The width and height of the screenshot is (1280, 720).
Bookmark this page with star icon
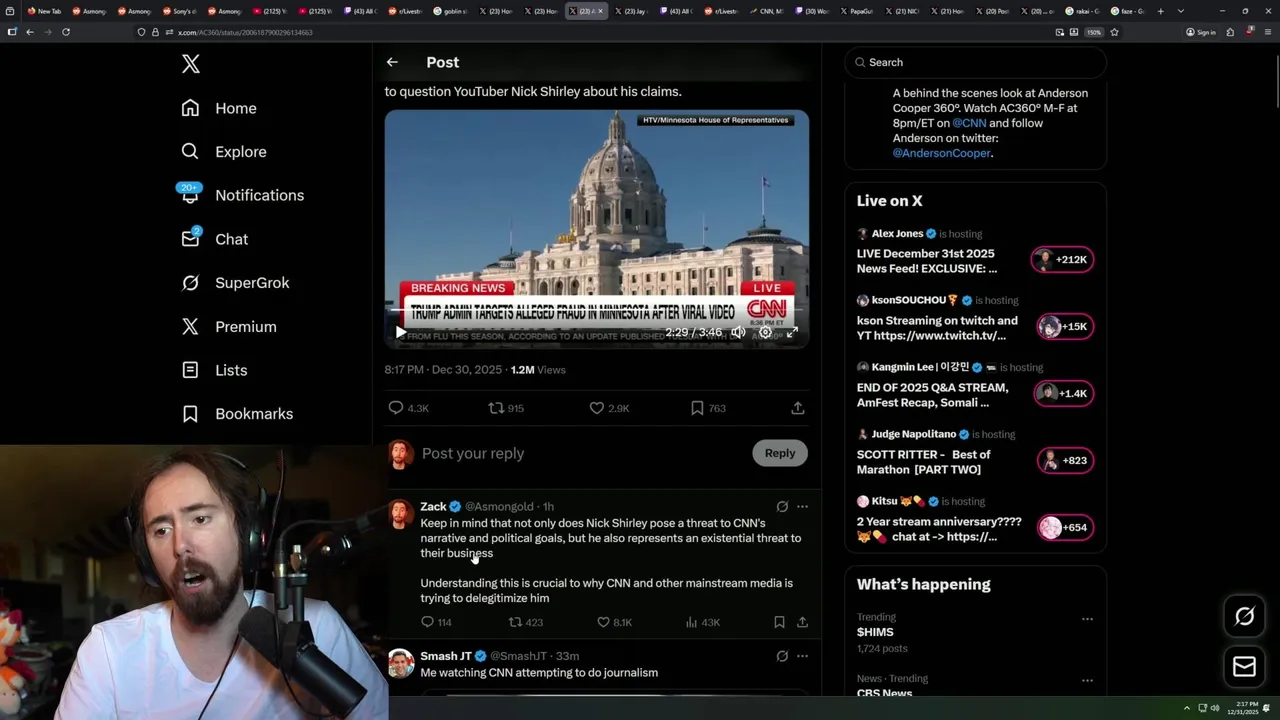(1114, 32)
